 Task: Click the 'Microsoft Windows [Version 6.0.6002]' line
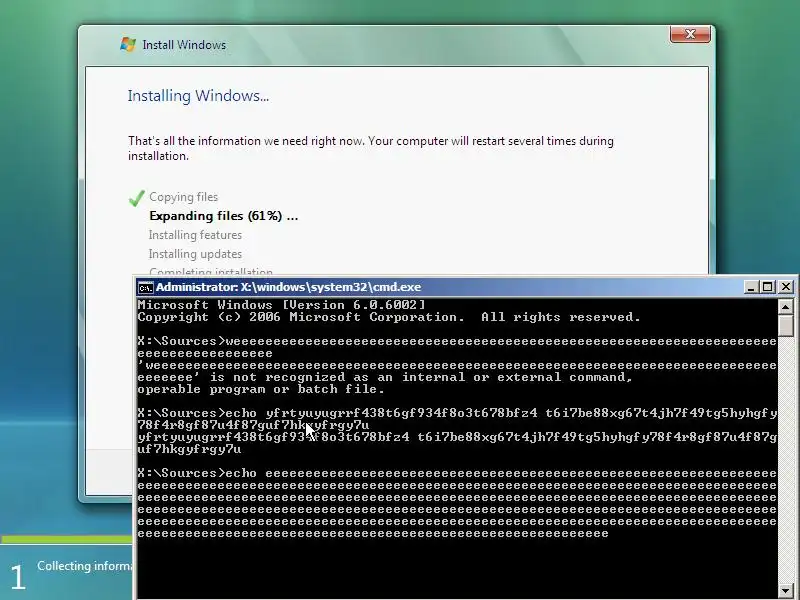pos(281,305)
